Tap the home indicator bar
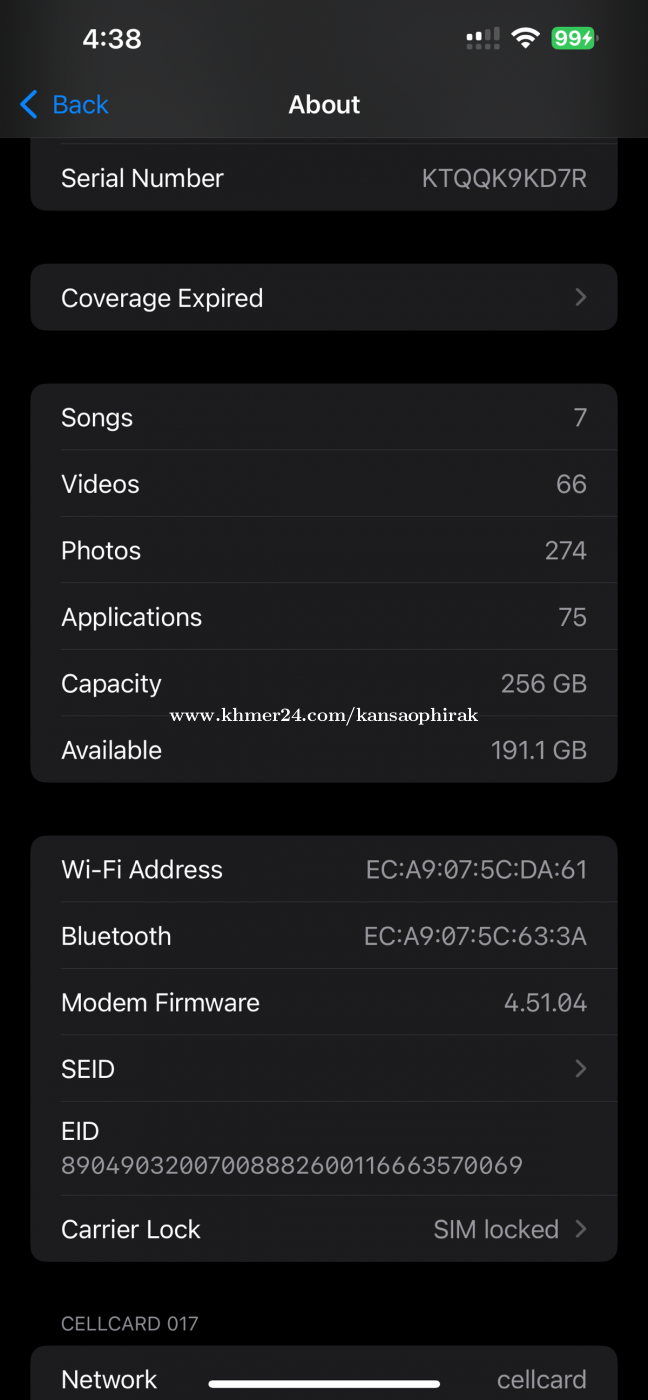The width and height of the screenshot is (648, 1400). [x=324, y=1384]
